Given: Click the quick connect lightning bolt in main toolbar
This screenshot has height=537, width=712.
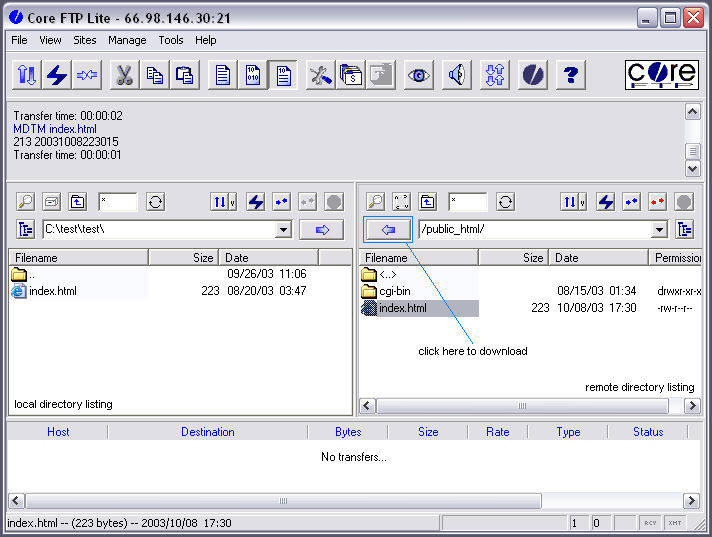Looking at the screenshot, I should point(57,75).
